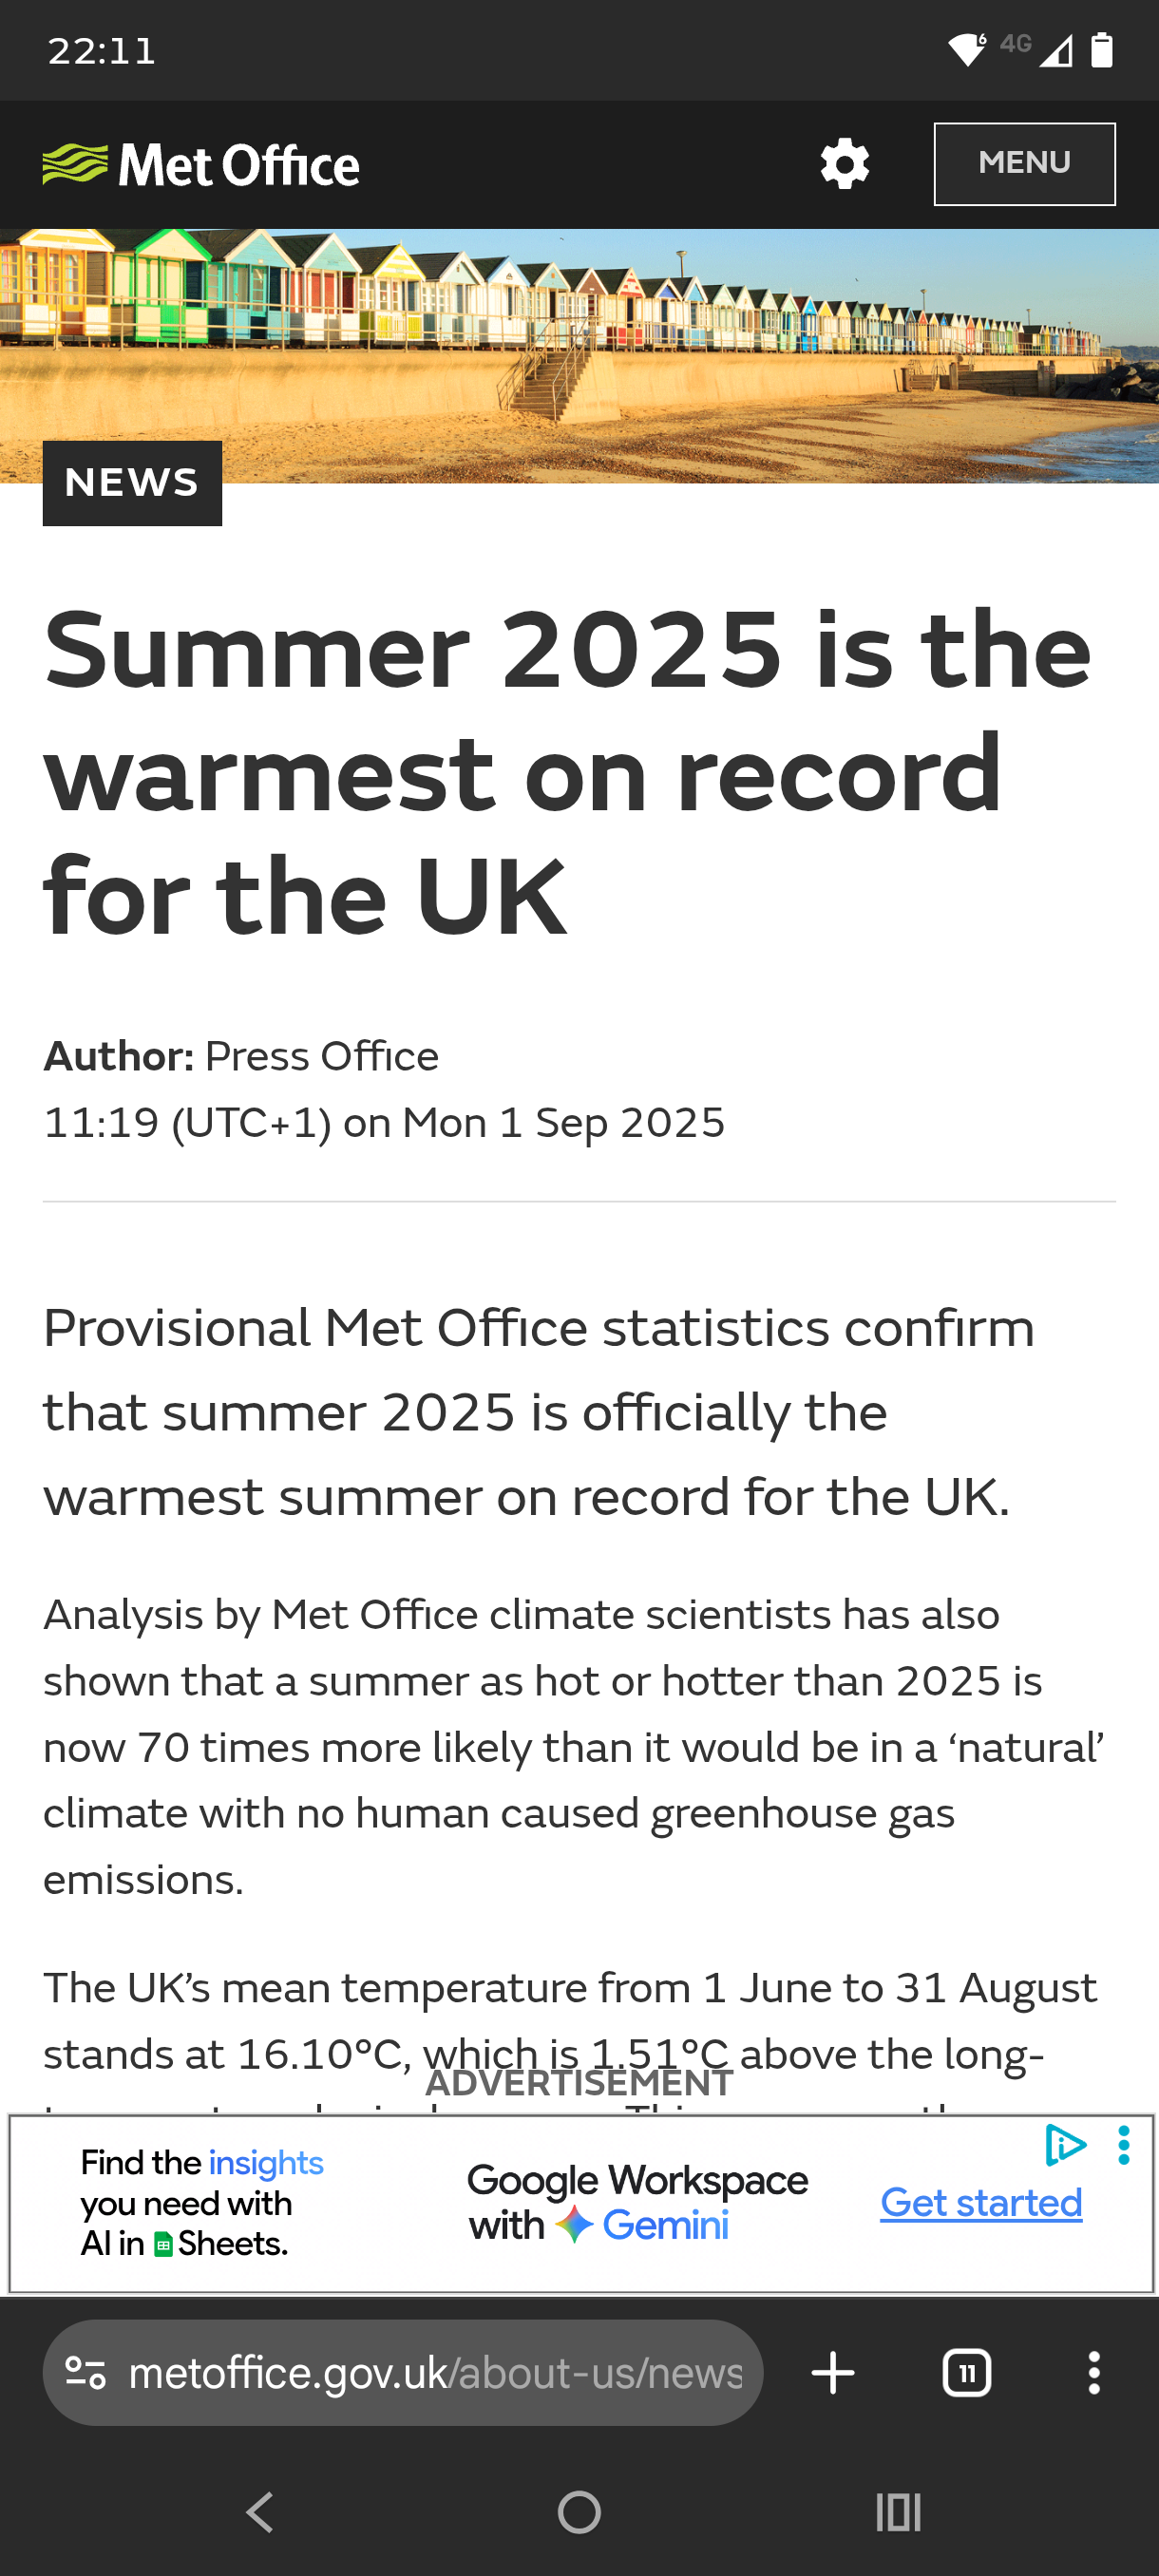Click the NEWS category label
This screenshot has height=2576, width=1159.
pos(132,483)
